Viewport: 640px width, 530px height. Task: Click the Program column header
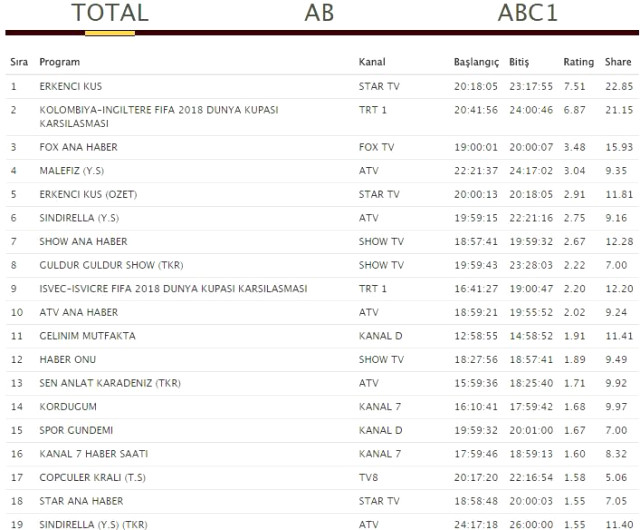60,62
